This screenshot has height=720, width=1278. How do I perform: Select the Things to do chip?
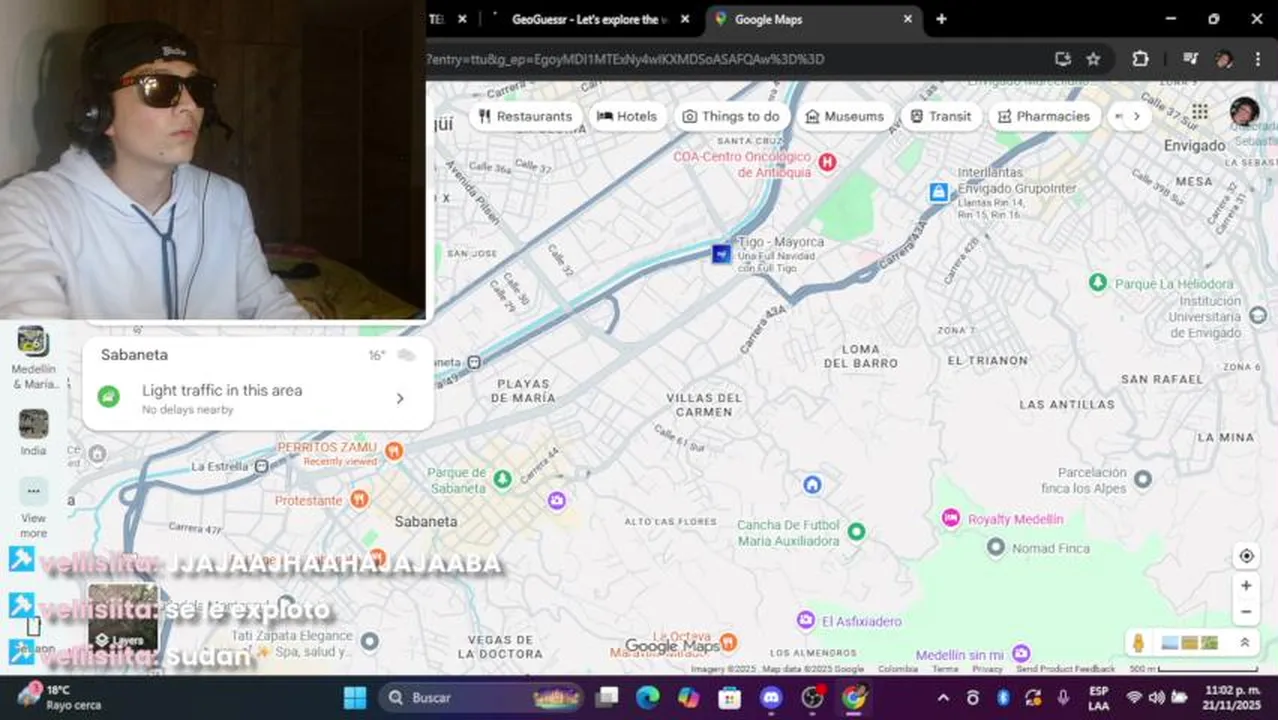(731, 116)
